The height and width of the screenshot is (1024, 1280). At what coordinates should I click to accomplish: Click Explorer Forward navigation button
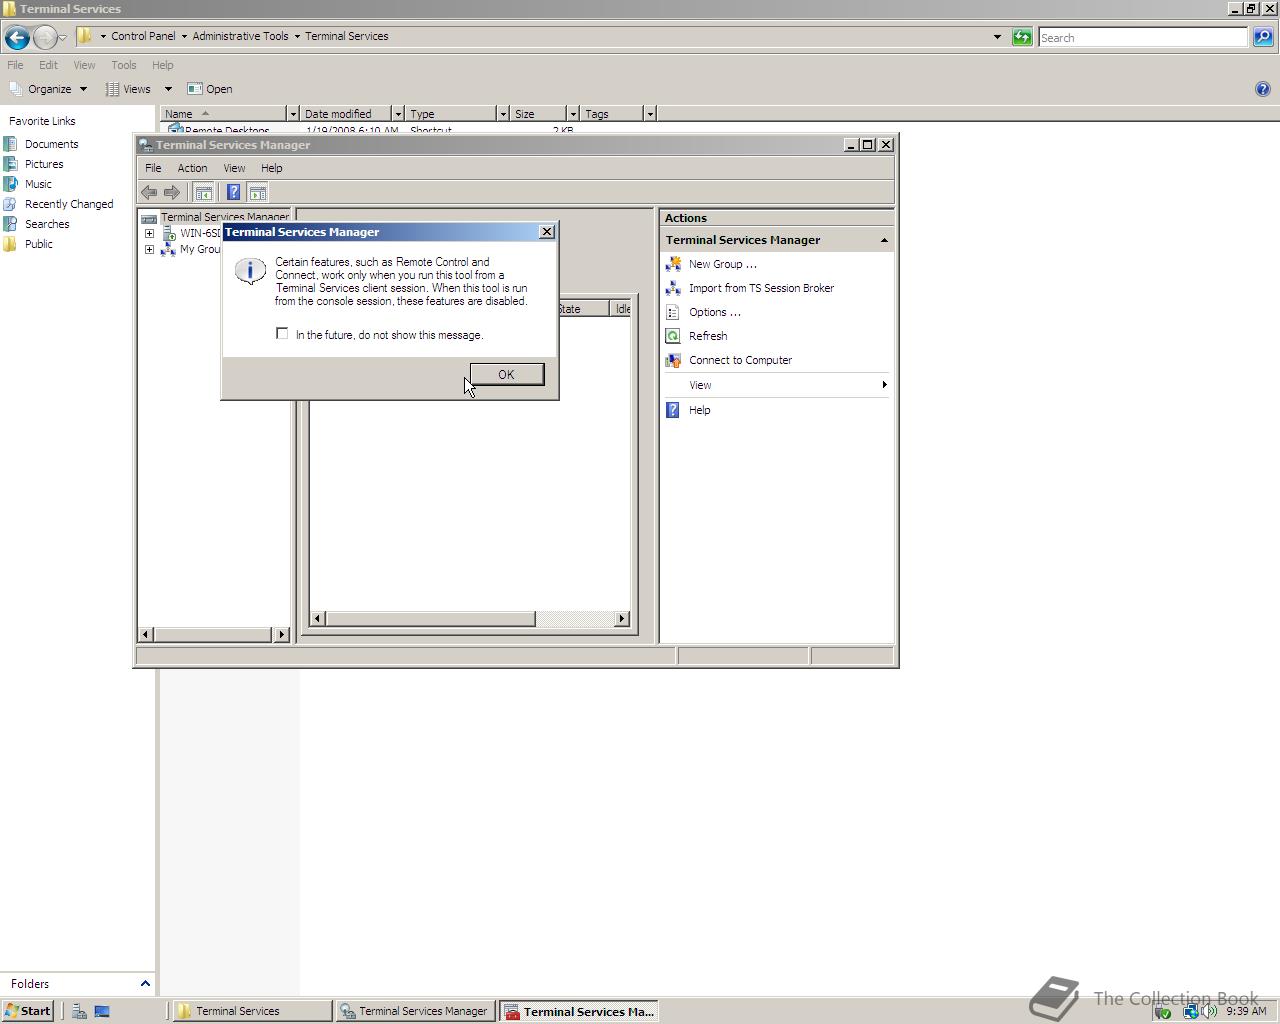[x=44, y=37]
